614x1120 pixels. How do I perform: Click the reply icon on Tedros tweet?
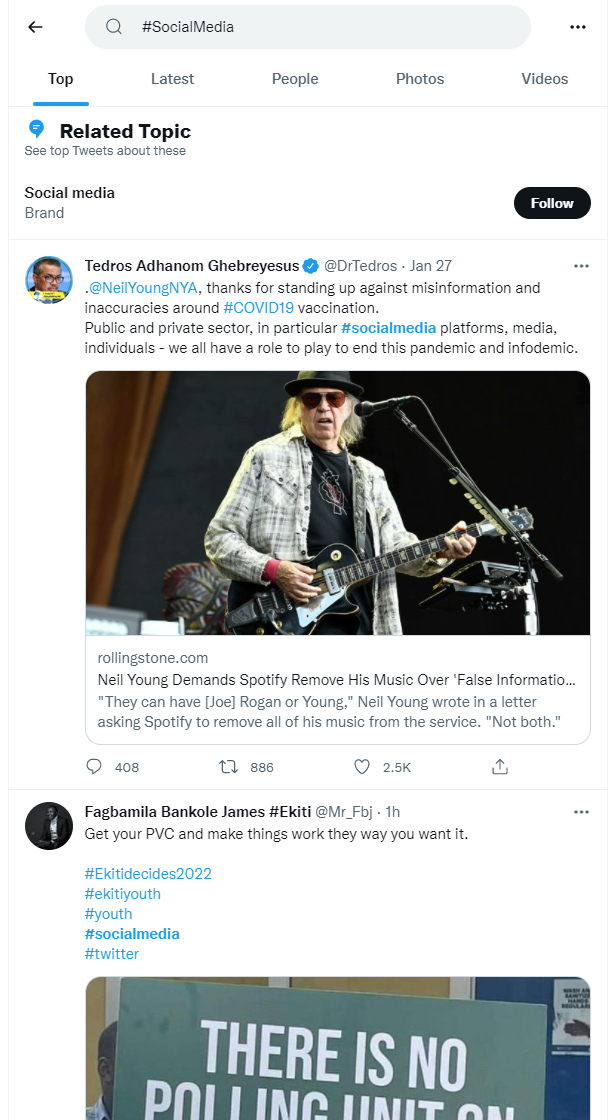tap(95, 767)
